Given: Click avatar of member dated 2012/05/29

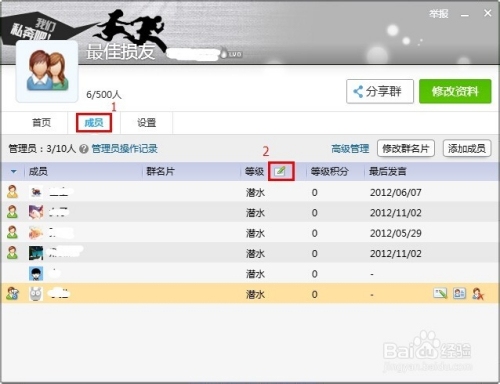Looking at the screenshot, I should (36, 233).
